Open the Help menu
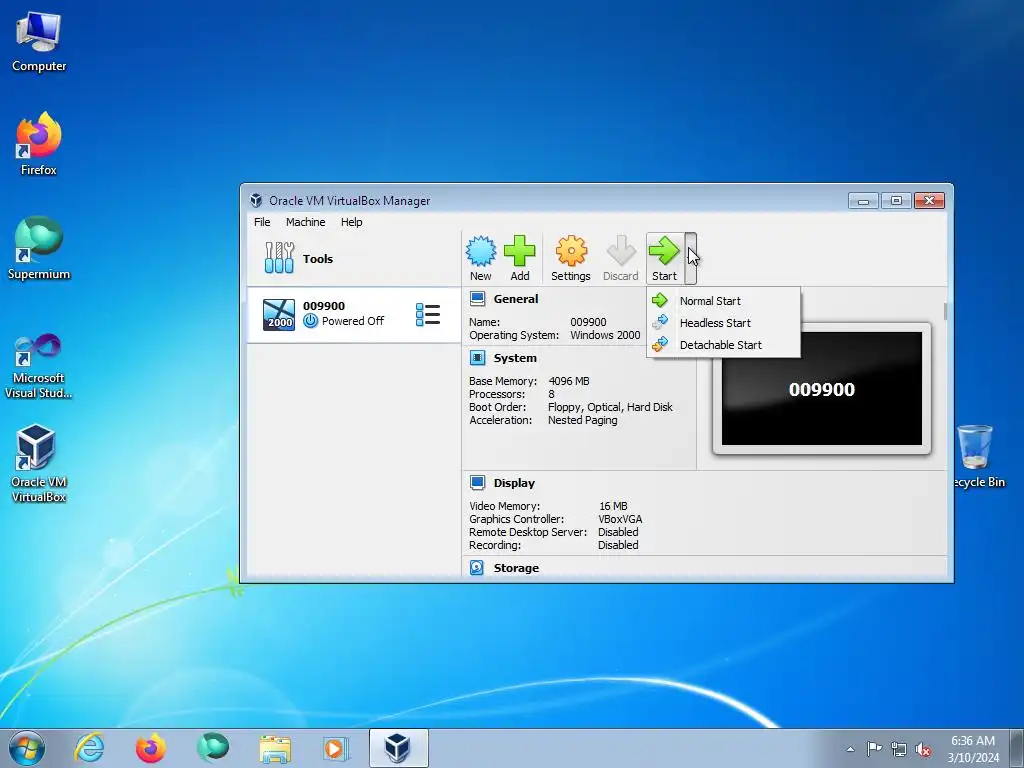The width and height of the screenshot is (1024, 768). pyautogui.click(x=351, y=222)
